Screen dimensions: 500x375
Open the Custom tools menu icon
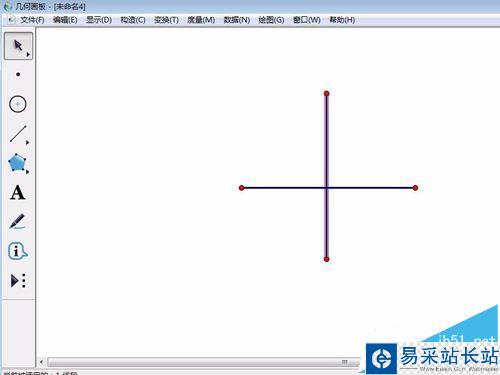[18, 281]
